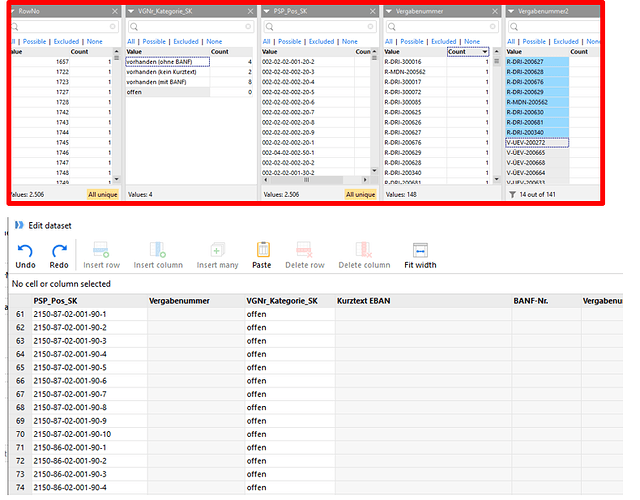Select value 'vorhanden (mit BANF)' in filter list
Screen dimensions: 640x500
(x=161, y=82)
